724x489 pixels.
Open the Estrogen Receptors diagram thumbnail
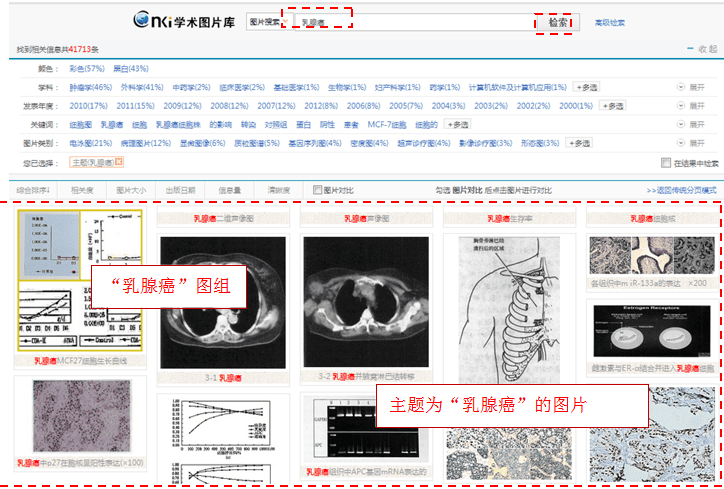pyautogui.click(x=652, y=331)
